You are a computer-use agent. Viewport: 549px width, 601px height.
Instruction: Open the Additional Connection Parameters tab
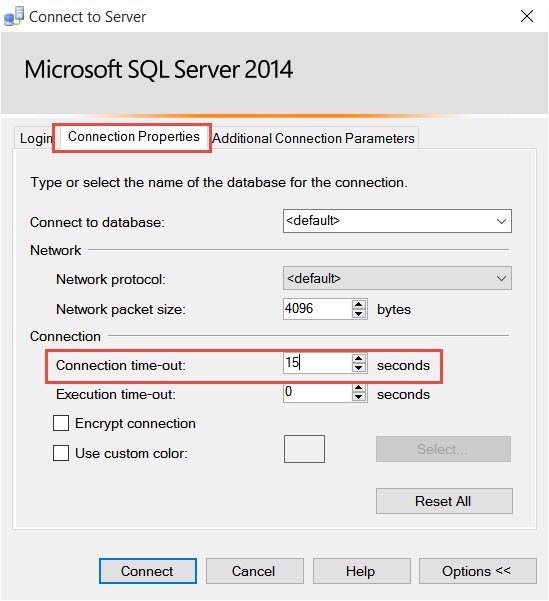click(x=314, y=138)
